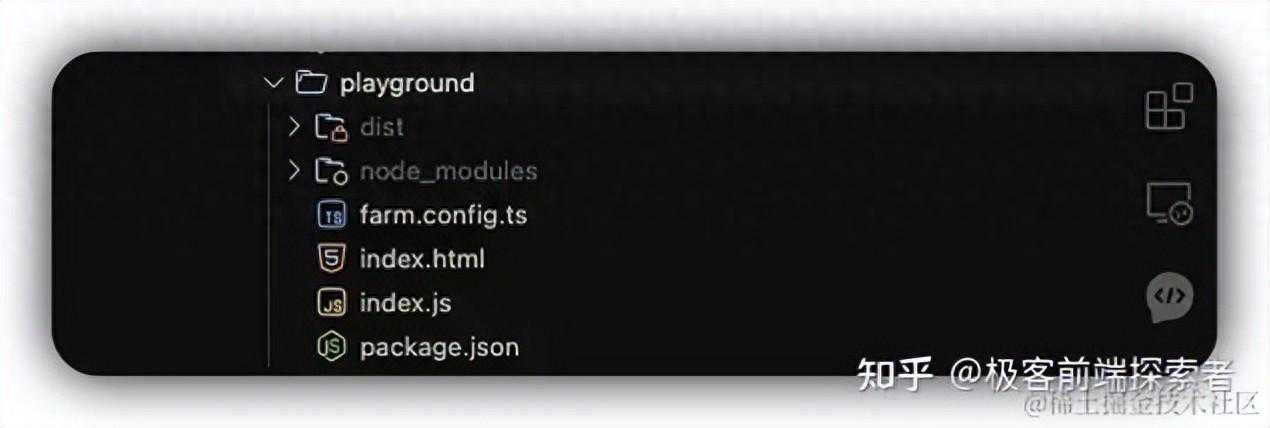Open the index.html file
The image size is (1270, 428).
click(422, 259)
